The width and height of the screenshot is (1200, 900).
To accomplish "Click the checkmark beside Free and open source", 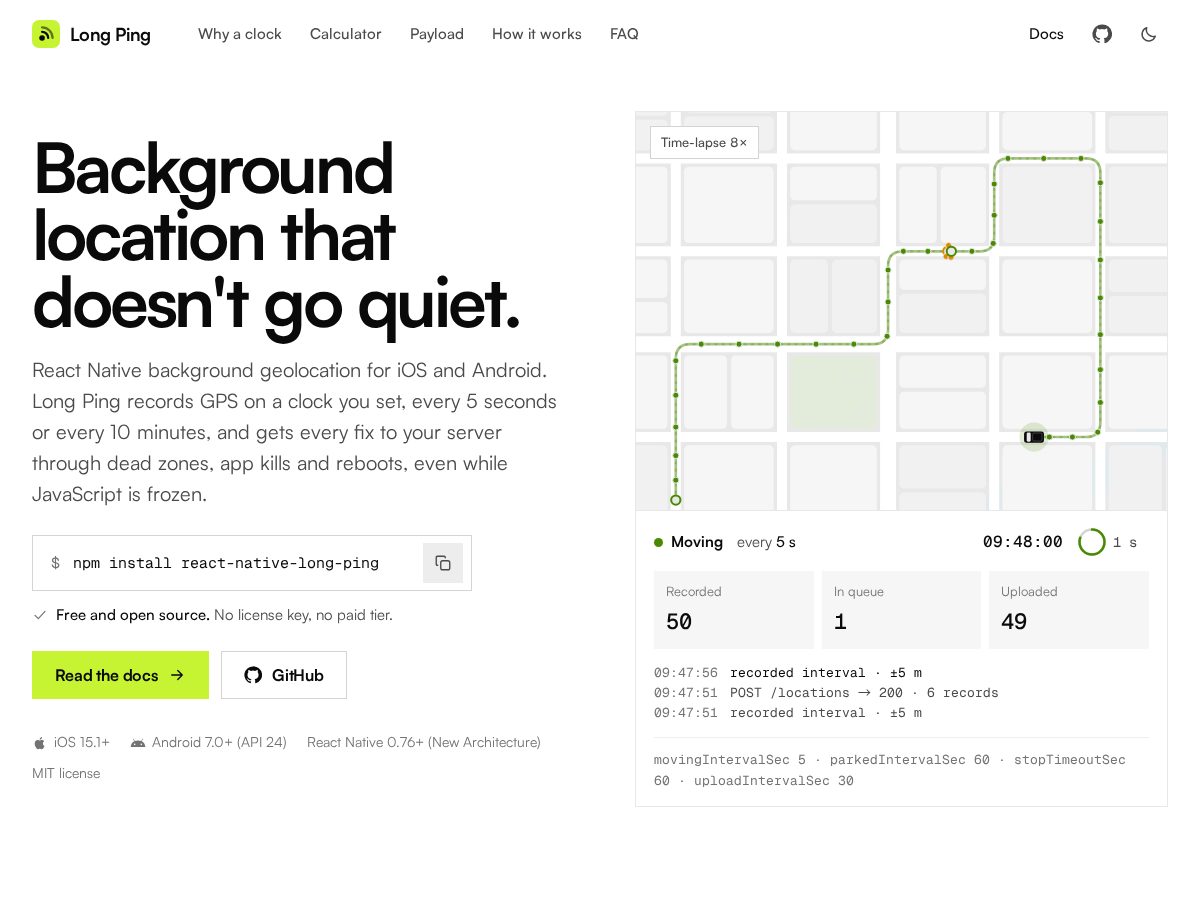I will [x=40, y=615].
